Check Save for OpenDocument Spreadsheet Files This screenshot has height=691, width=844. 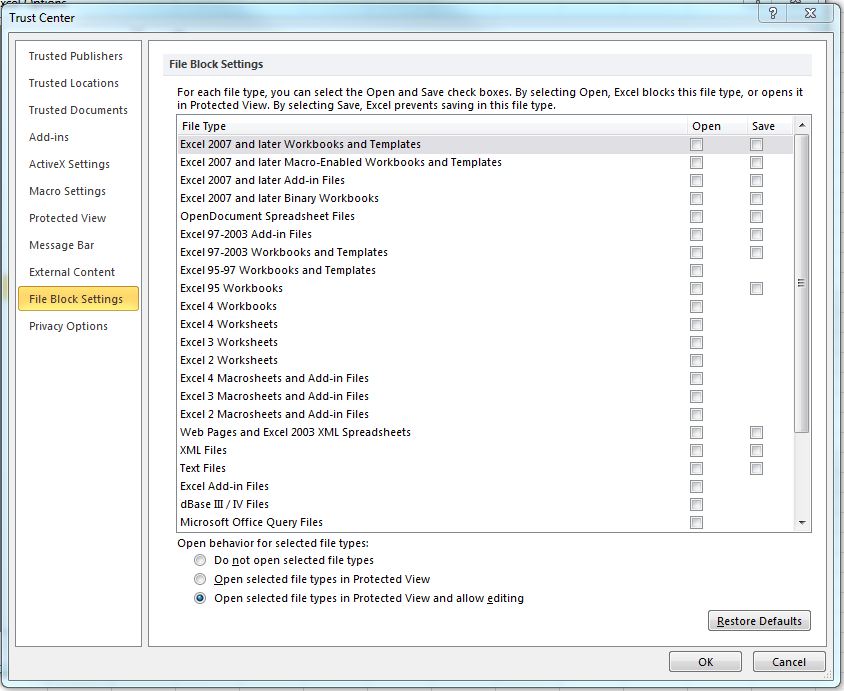pos(756,216)
